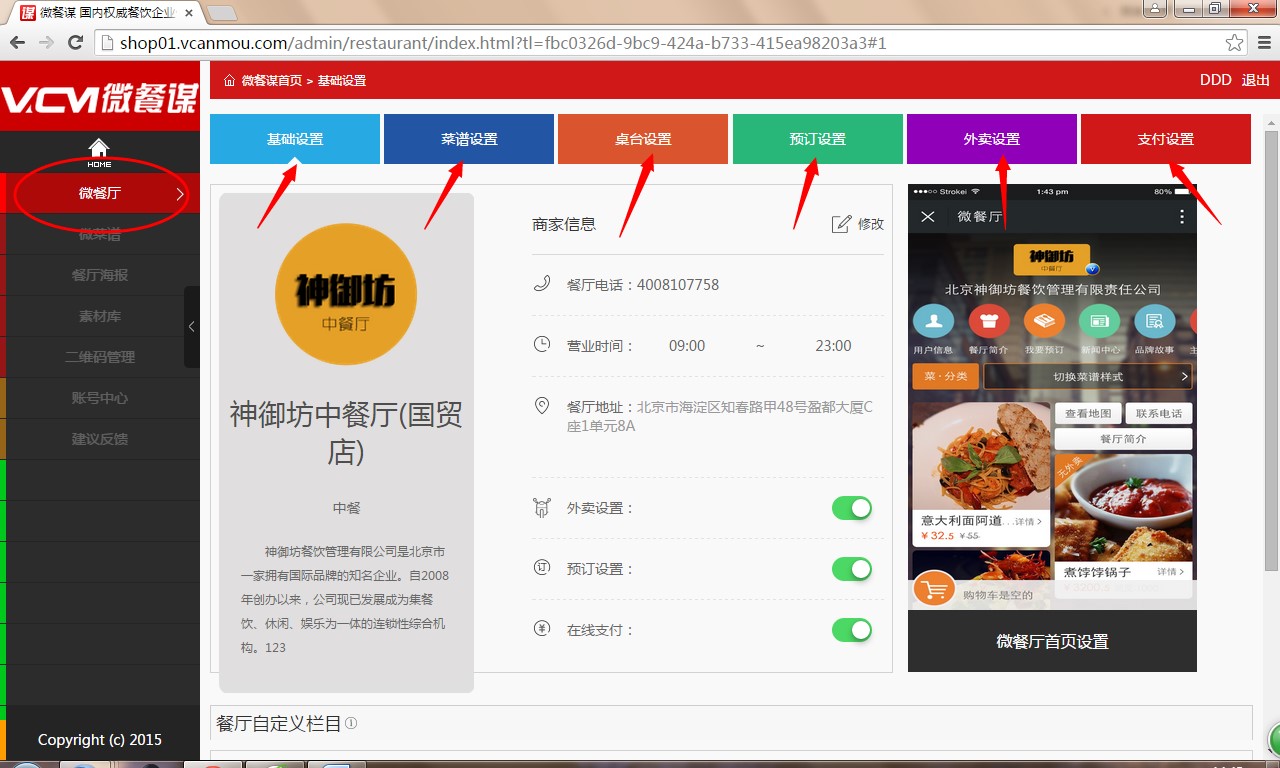
Task: Click the browser back arrow
Action: tap(17, 42)
